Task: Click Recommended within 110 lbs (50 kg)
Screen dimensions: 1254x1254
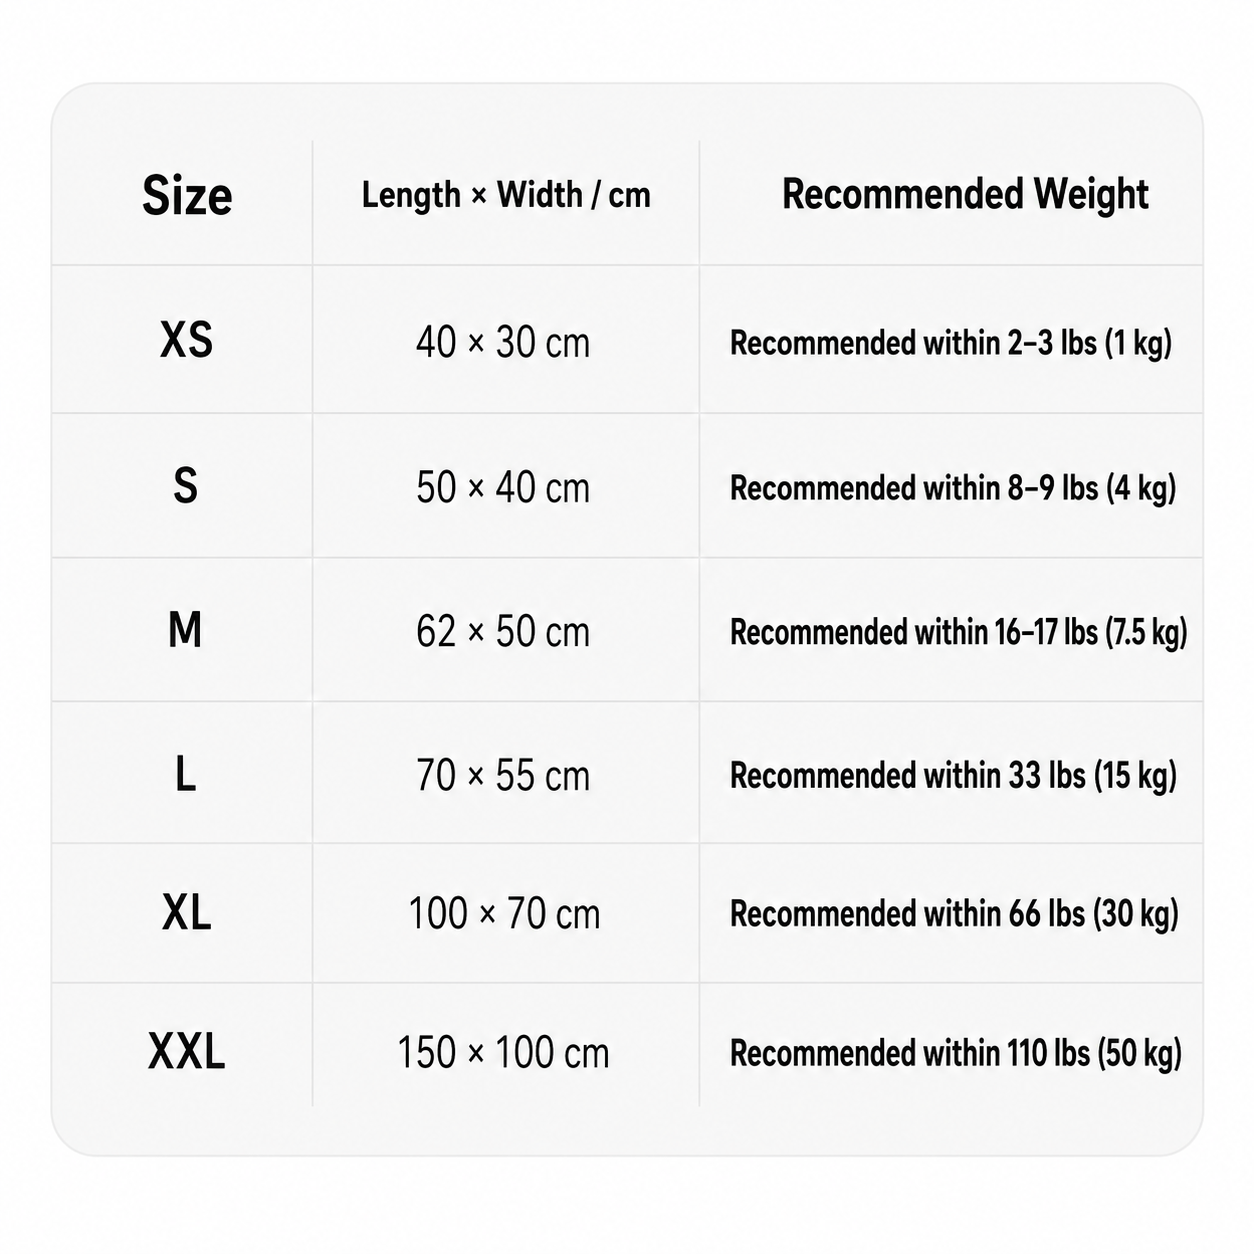Action: (x=956, y=1053)
